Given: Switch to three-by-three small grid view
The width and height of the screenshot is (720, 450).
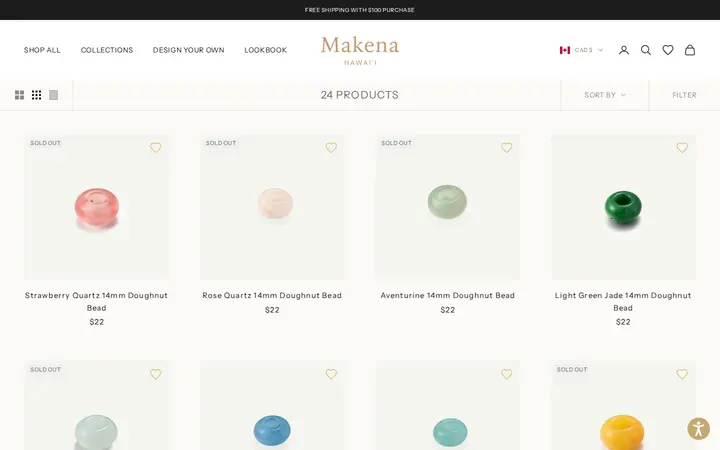Looking at the screenshot, I should coord(36,95).
